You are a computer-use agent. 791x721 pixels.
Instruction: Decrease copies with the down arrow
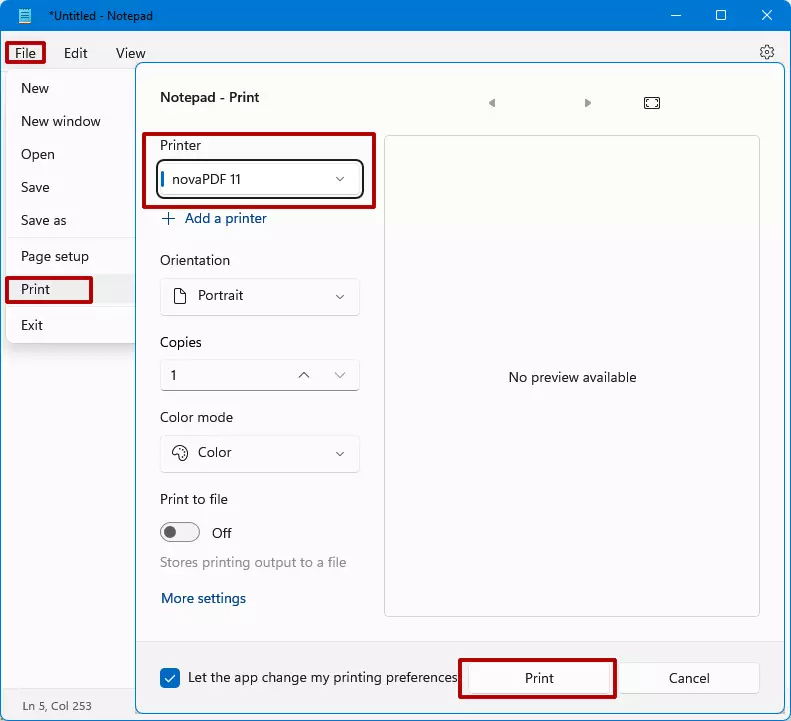tap(340, 375)
